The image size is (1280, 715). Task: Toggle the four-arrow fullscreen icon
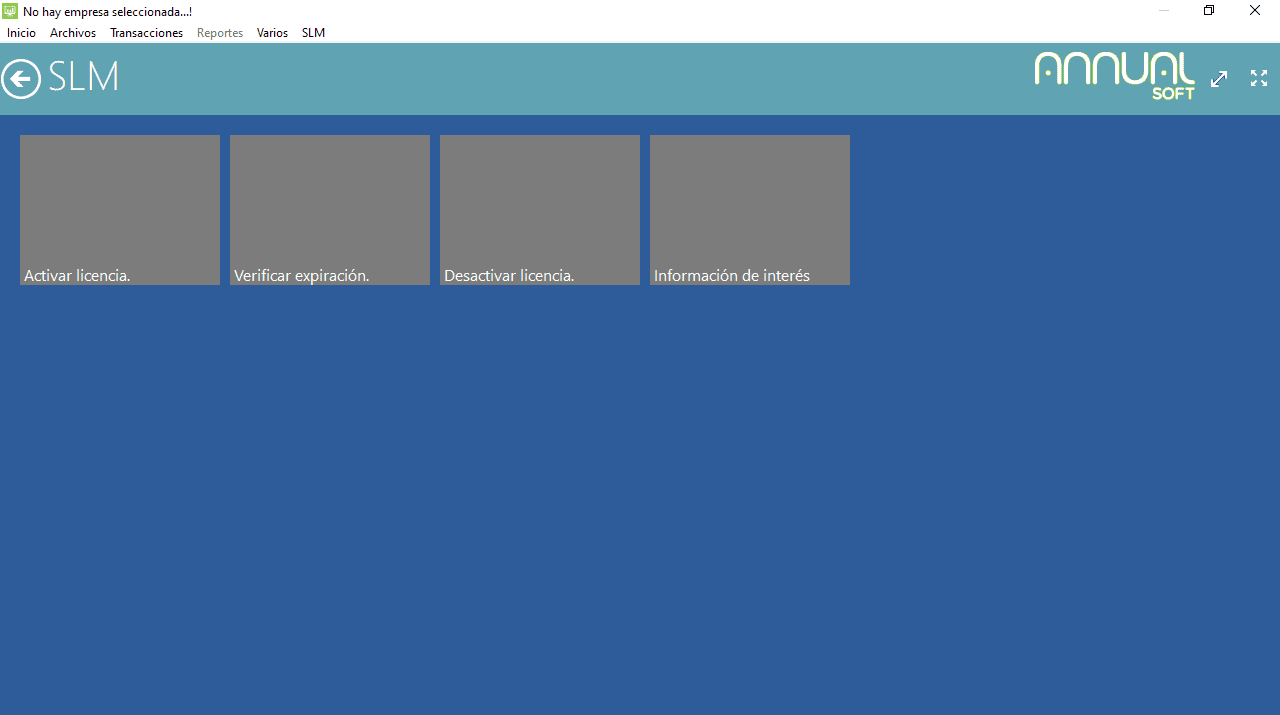1259,78
